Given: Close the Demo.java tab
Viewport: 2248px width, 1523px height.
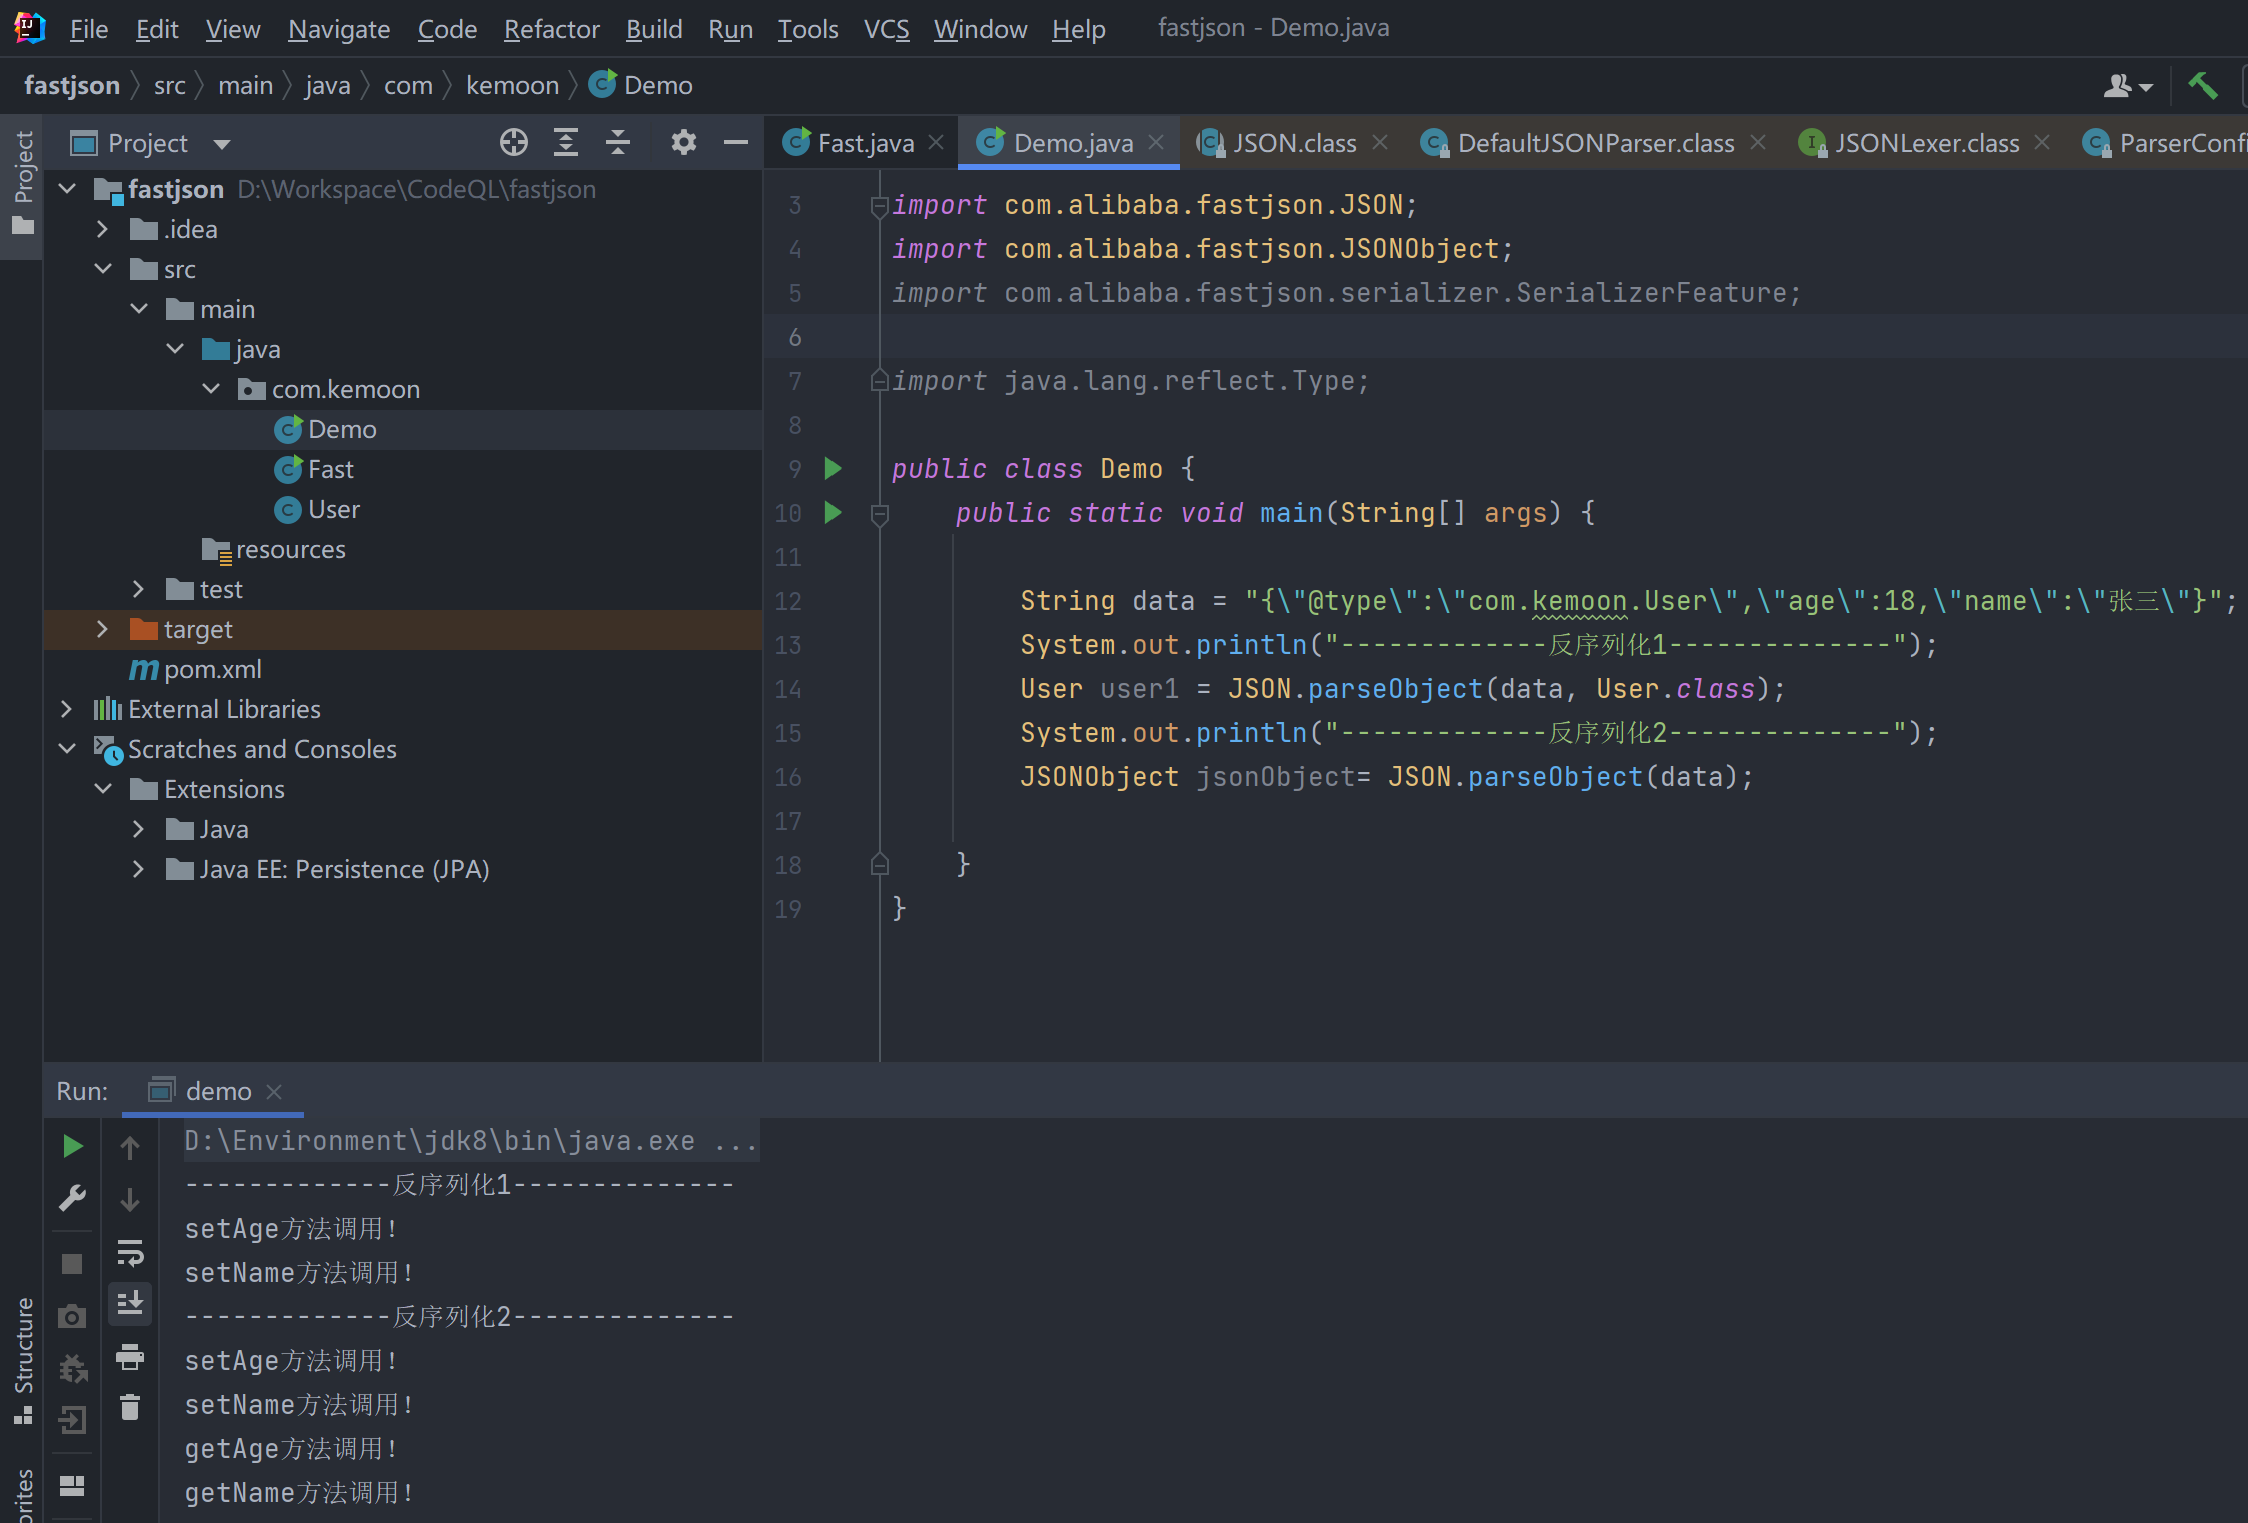Looking at the screenshot, I should tap(1156, 142).
